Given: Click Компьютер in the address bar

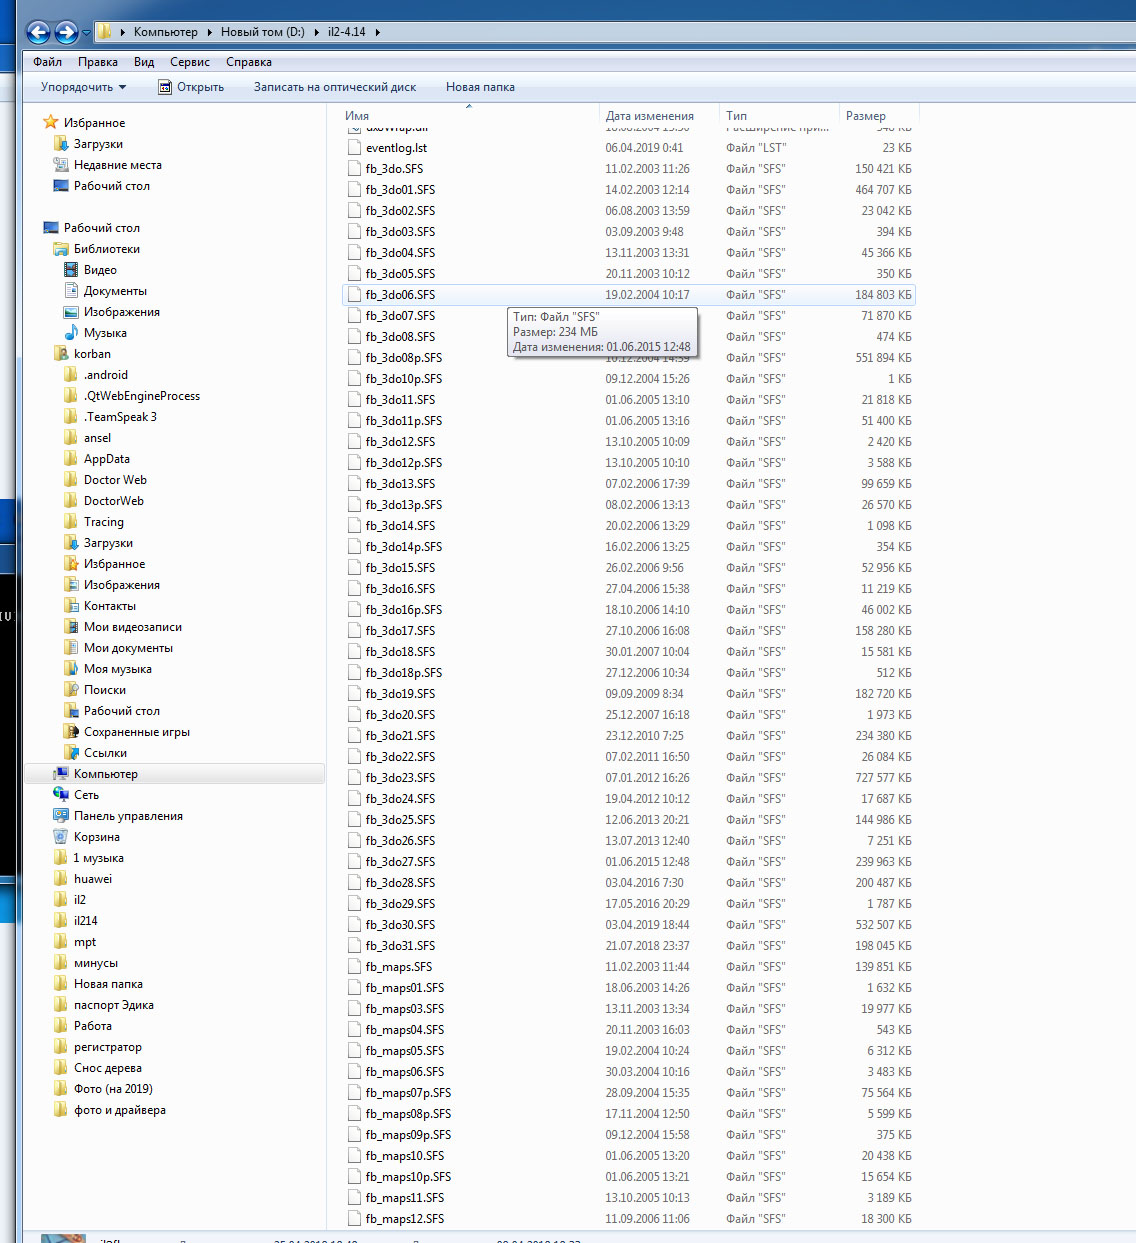Looking at the screenshot, I should (x=166, y=32).
